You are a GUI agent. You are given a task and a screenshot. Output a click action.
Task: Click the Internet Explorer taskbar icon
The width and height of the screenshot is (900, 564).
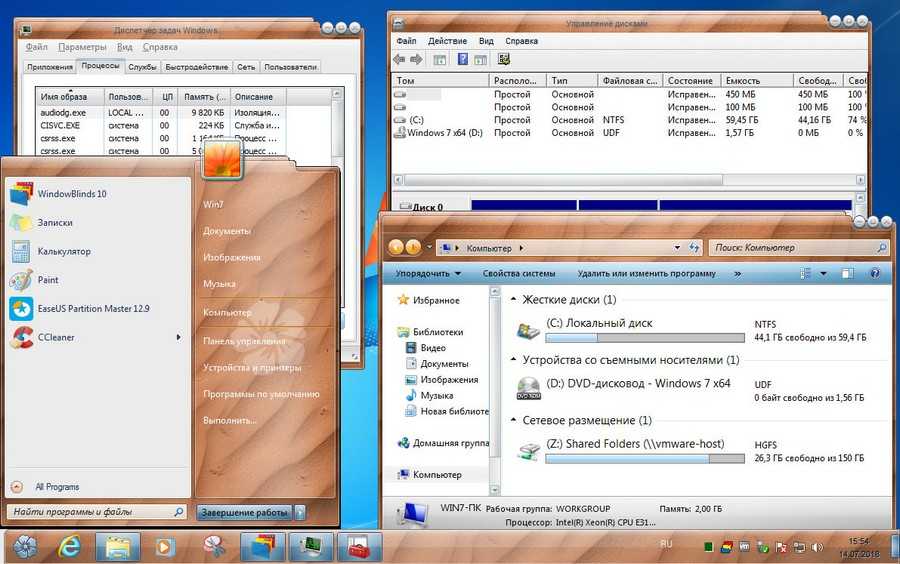(70, 547)
